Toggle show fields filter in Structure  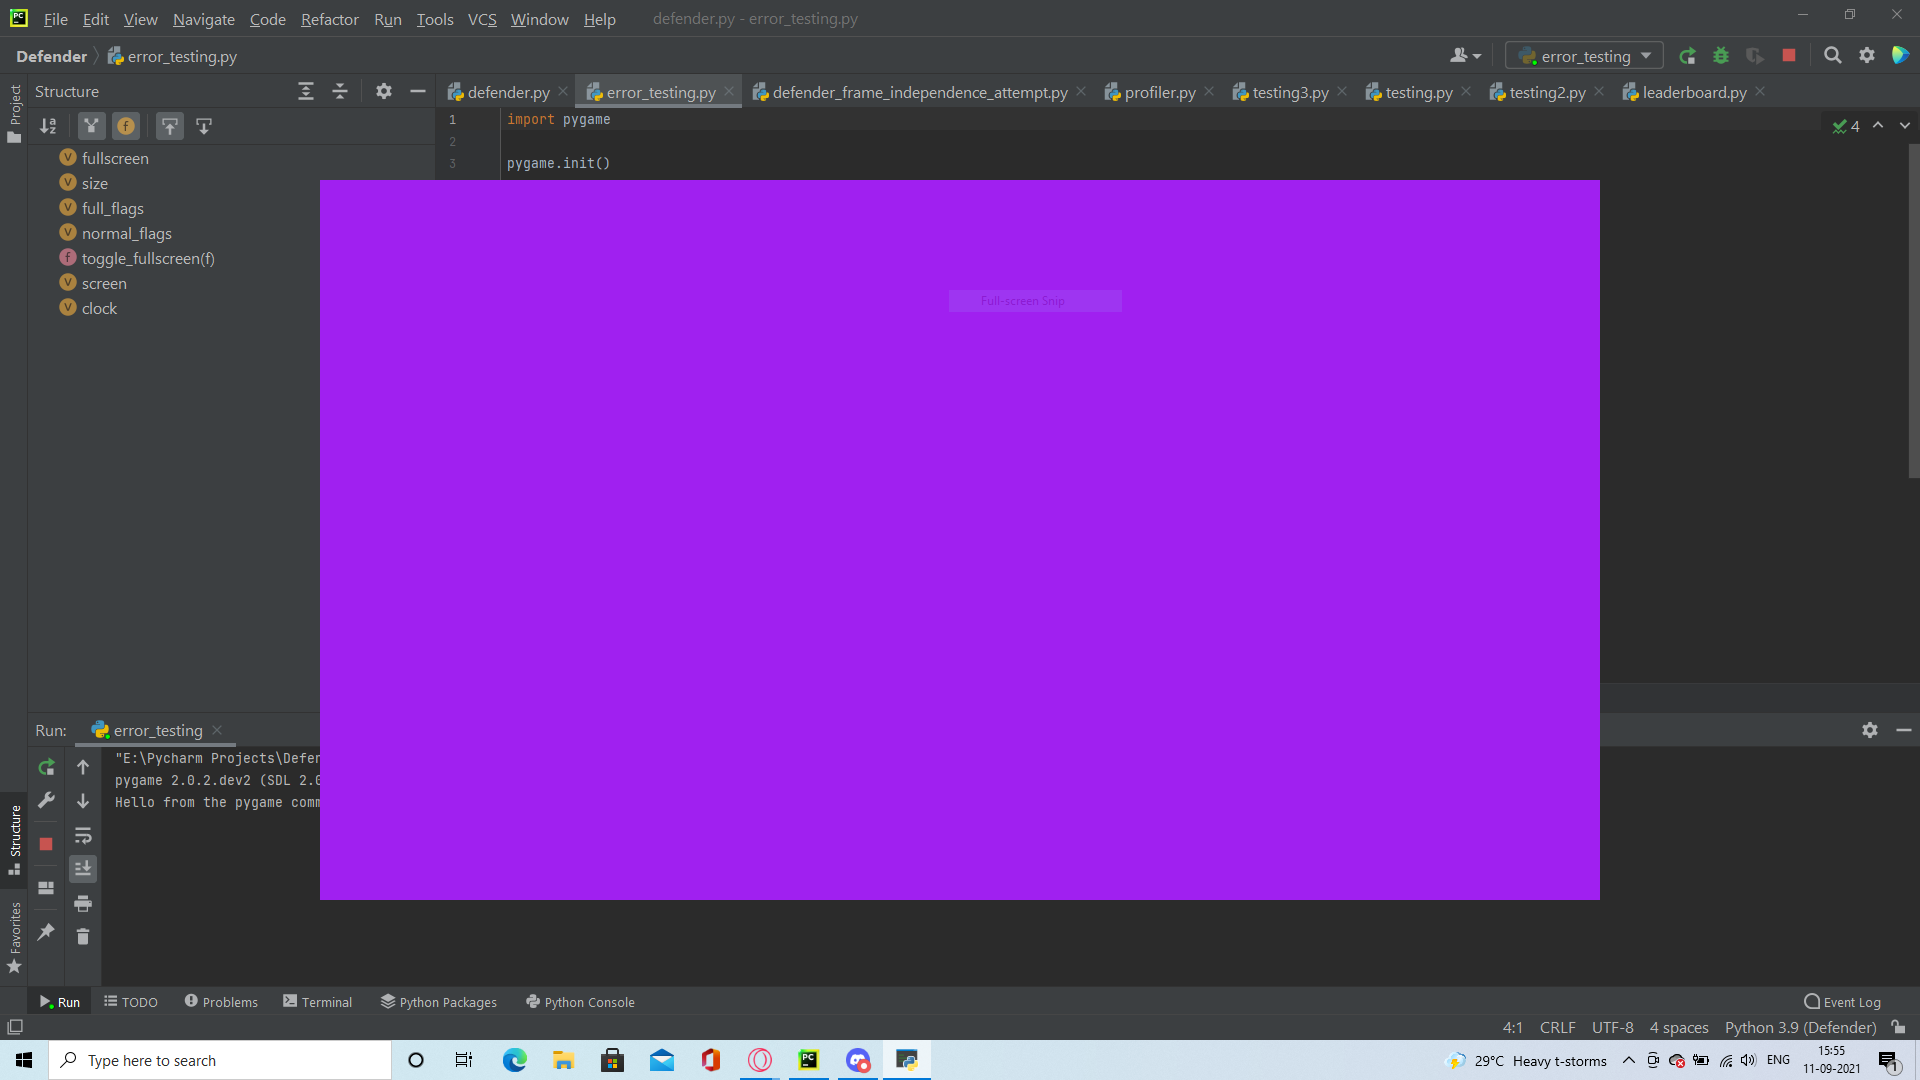[126, 126]
